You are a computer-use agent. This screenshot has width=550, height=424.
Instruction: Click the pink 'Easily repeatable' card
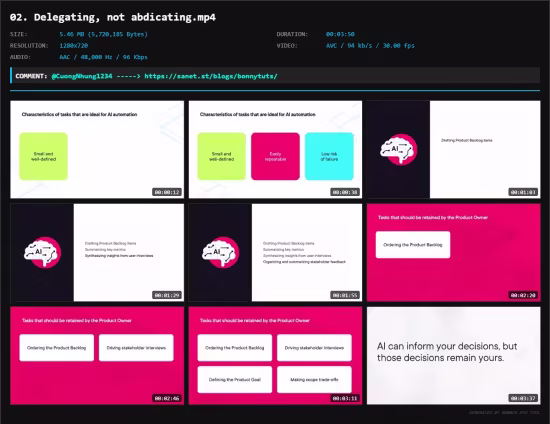click(275, 156)
